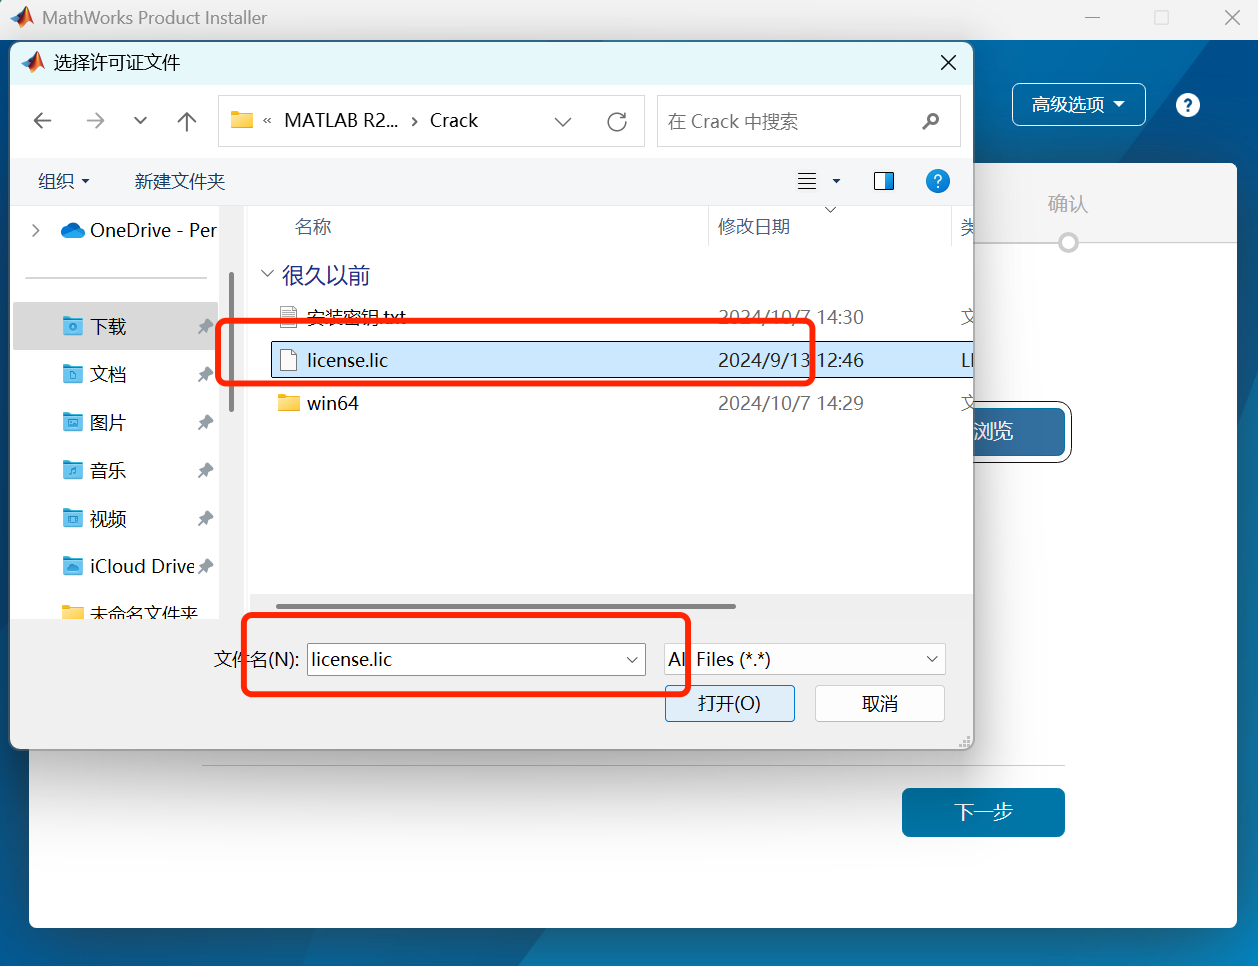Click the 取消 button
Image resolution: width=1258 pixels, height=966 pixels.
(x=880, y=703)
